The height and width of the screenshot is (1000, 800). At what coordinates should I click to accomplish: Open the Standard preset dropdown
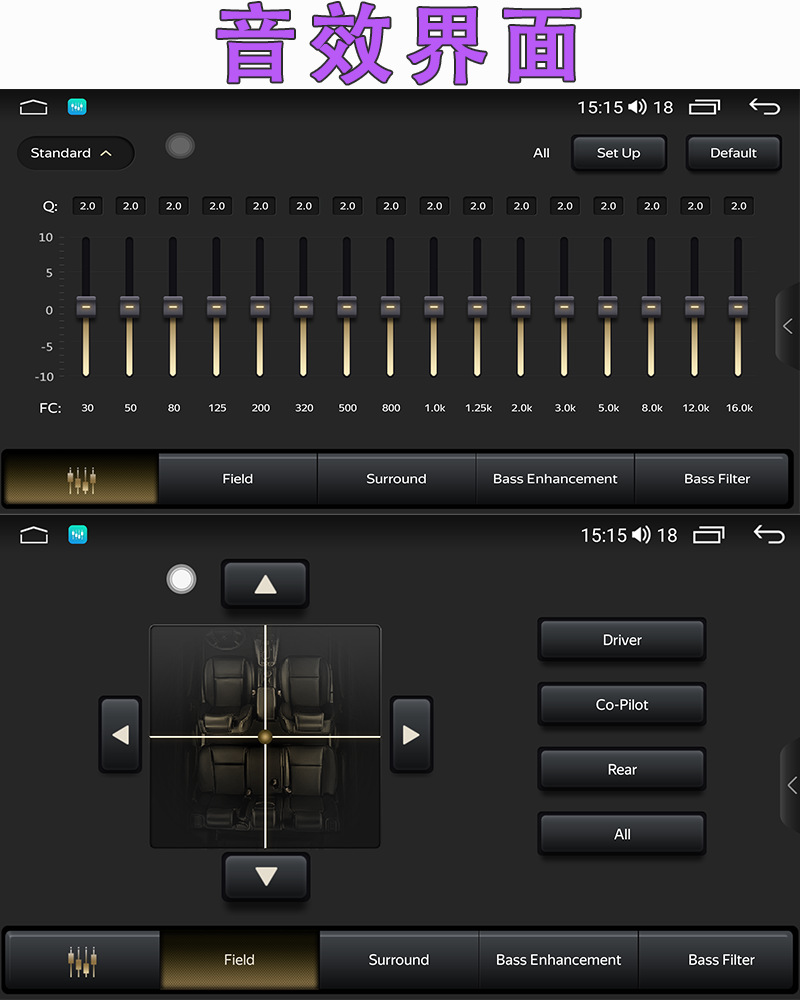coord(75,153)
